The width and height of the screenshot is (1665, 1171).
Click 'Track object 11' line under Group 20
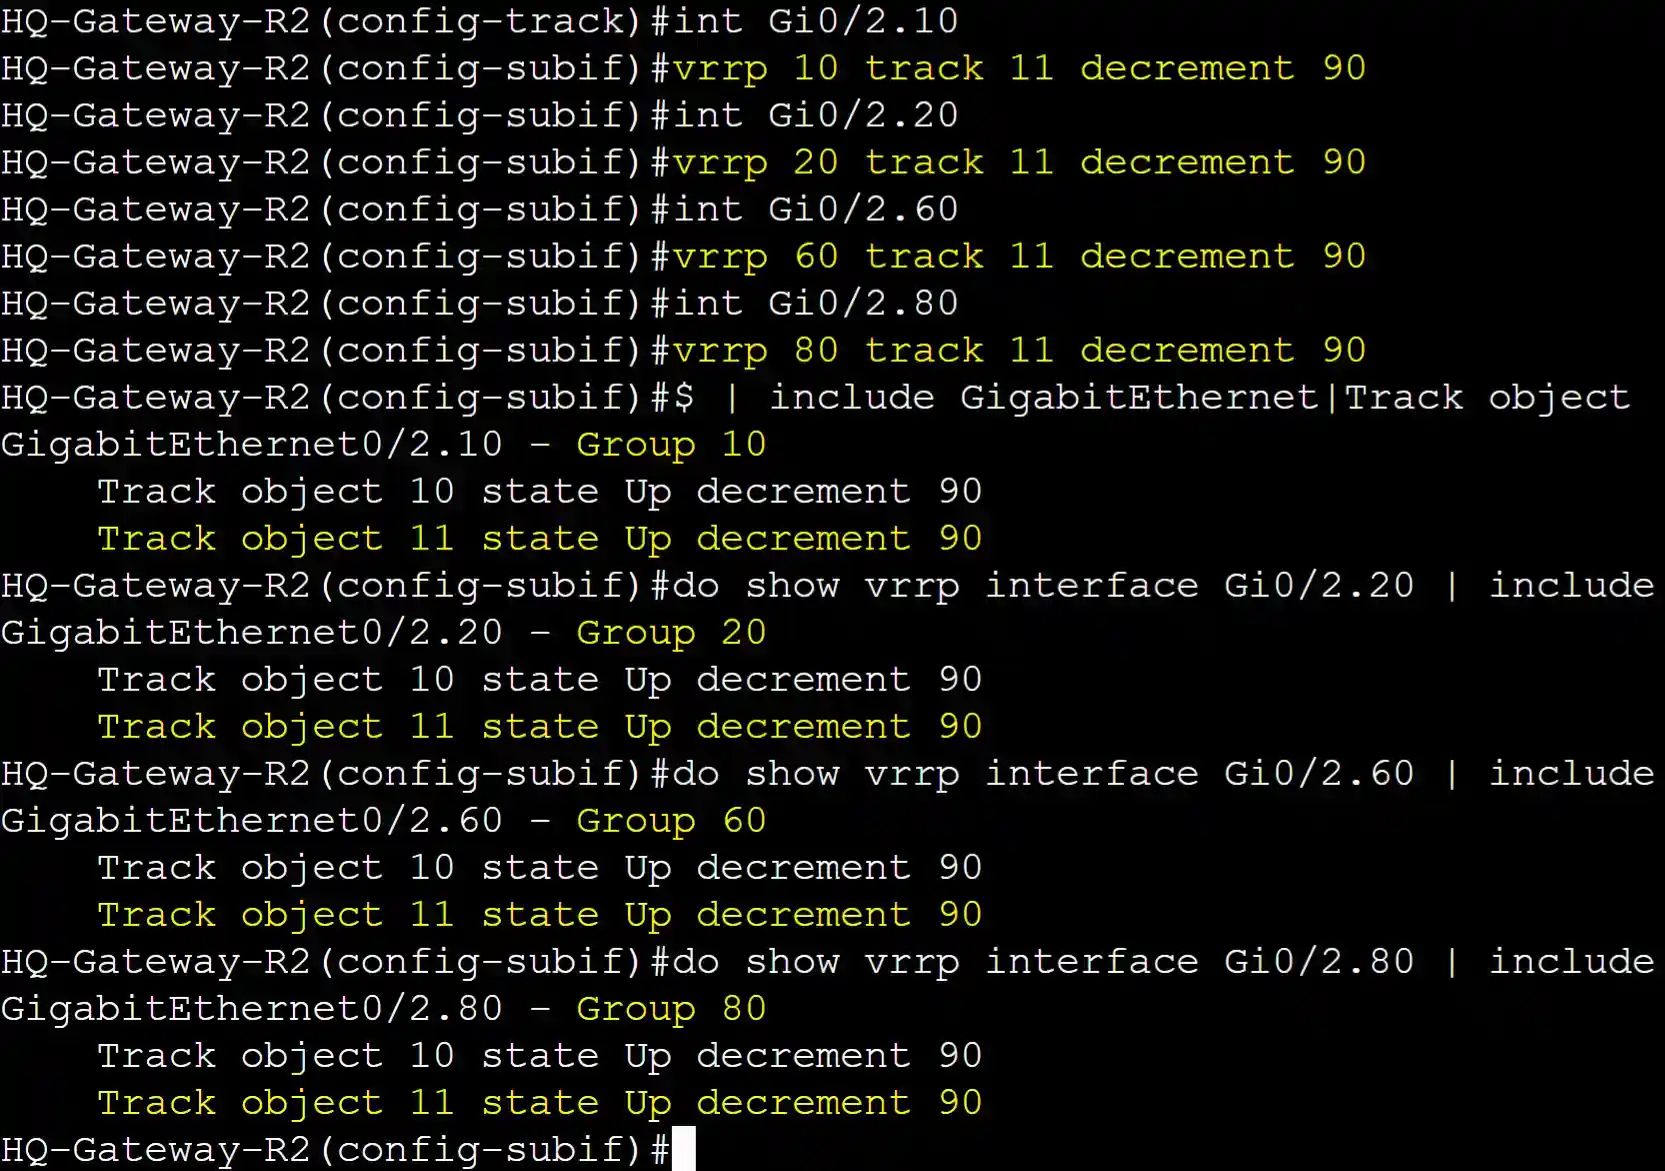coord(540,726)
